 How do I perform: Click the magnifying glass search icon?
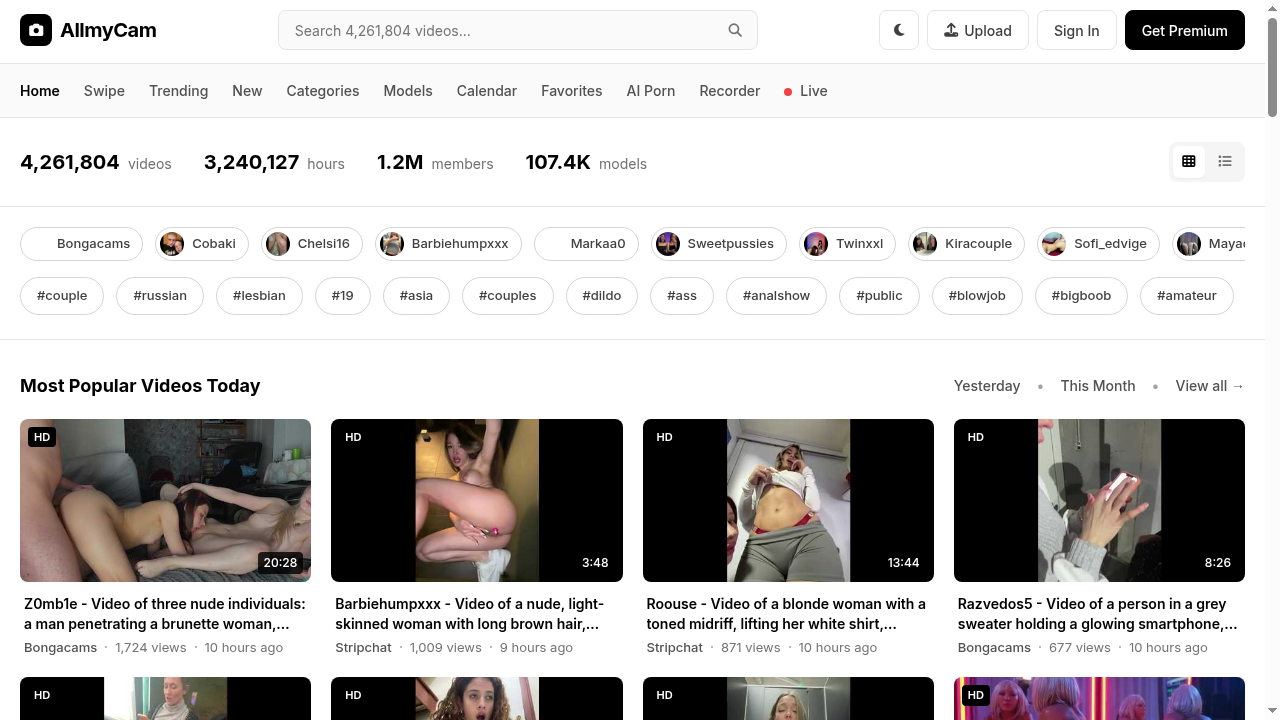point(735,30)
